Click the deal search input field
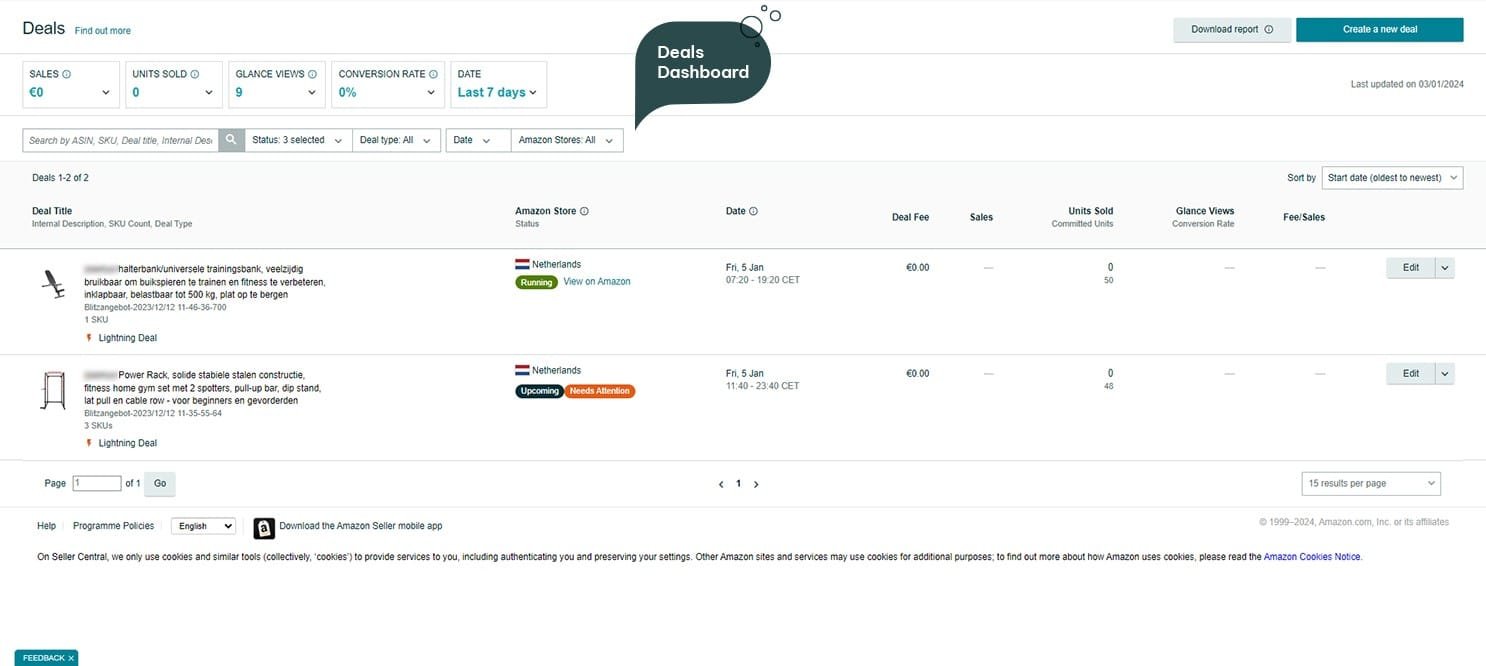 click(x=120, y=140)
